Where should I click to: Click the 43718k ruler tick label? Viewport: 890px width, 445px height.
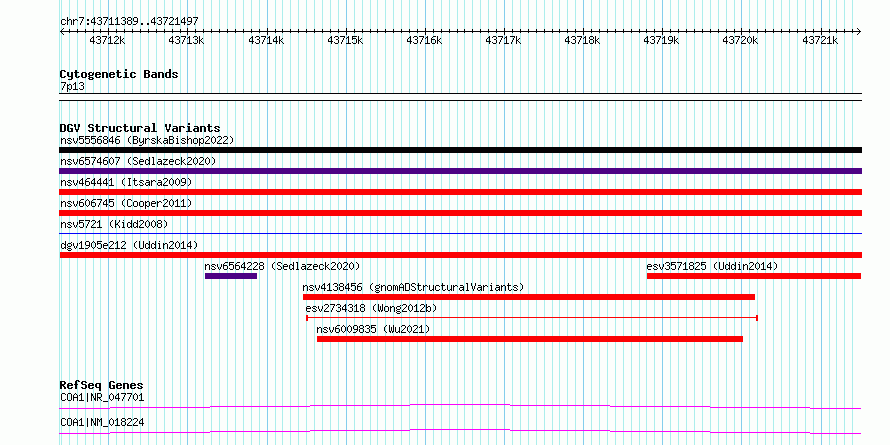point(583,40)
